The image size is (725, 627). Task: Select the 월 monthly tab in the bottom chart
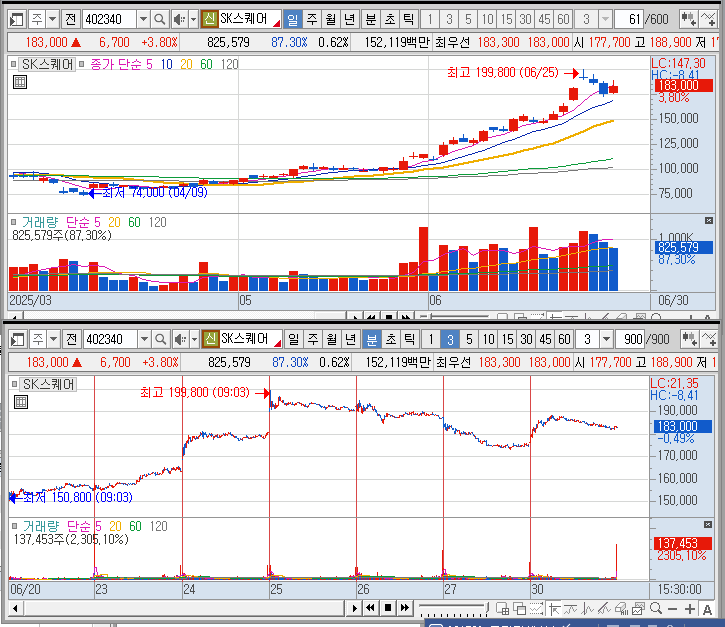click(332, 339)
